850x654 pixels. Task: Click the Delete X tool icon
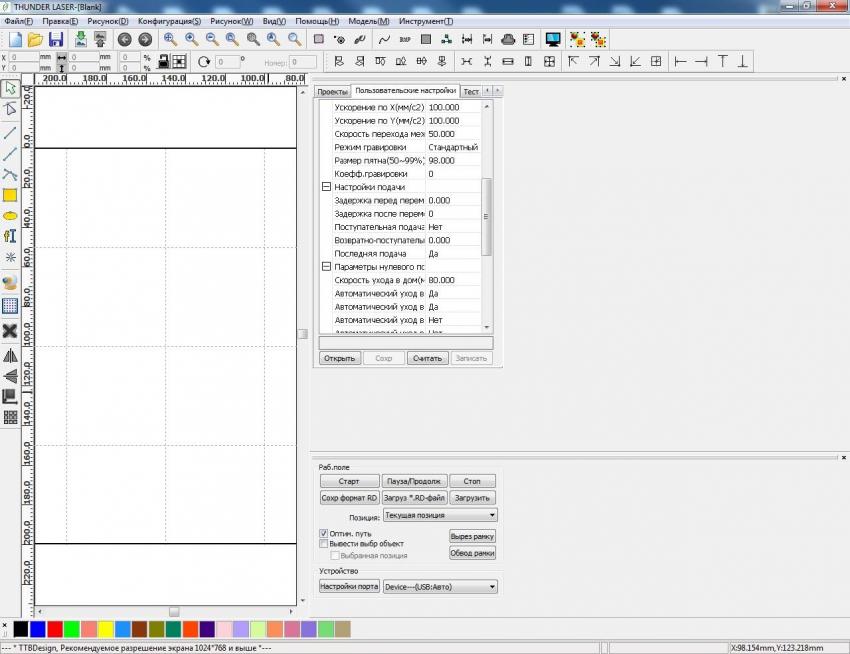[10, 331]
